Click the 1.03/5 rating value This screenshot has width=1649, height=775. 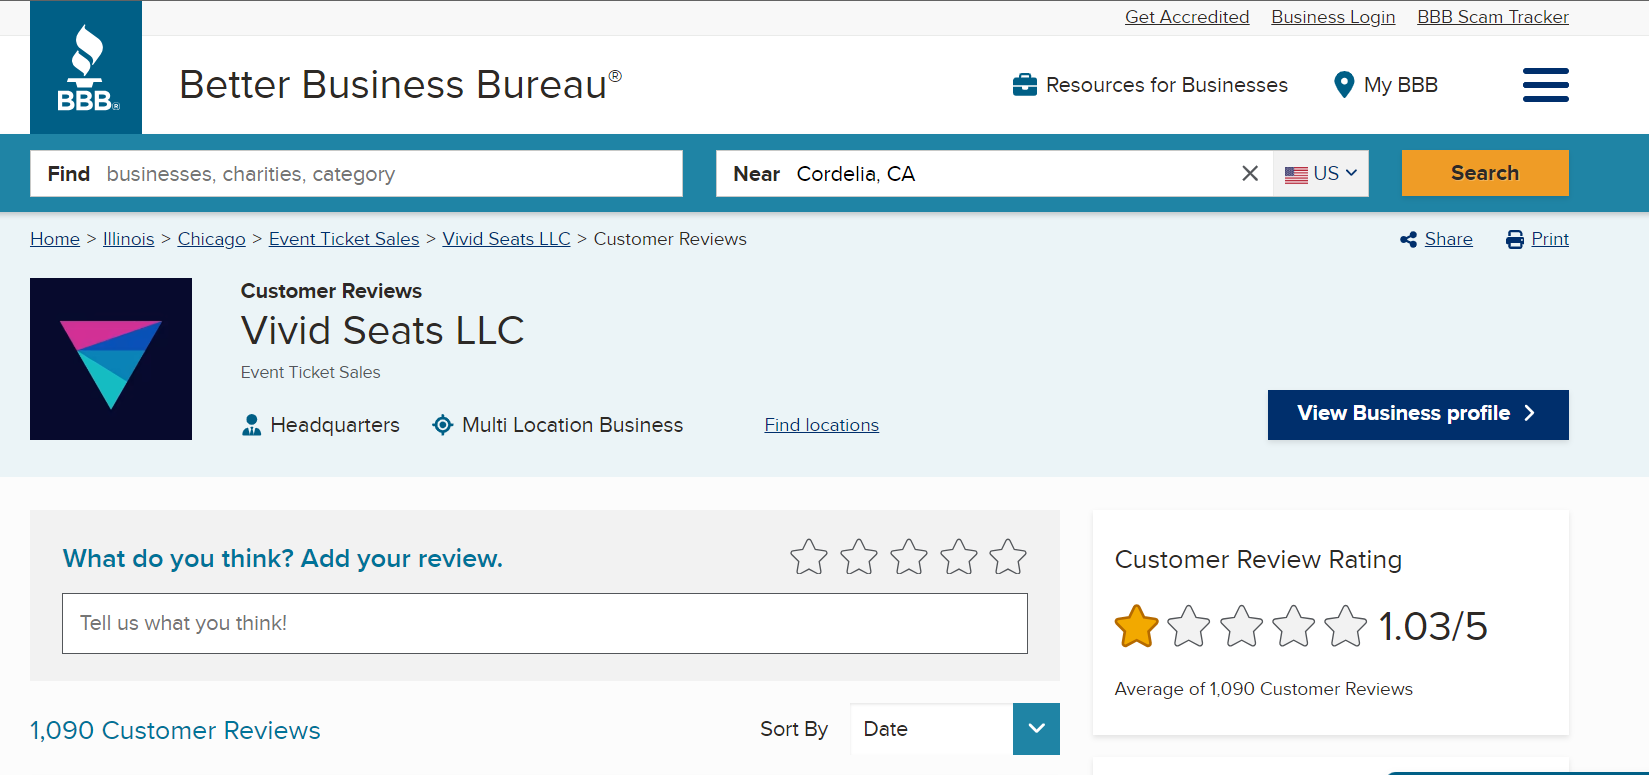(x=1433, y=627)
